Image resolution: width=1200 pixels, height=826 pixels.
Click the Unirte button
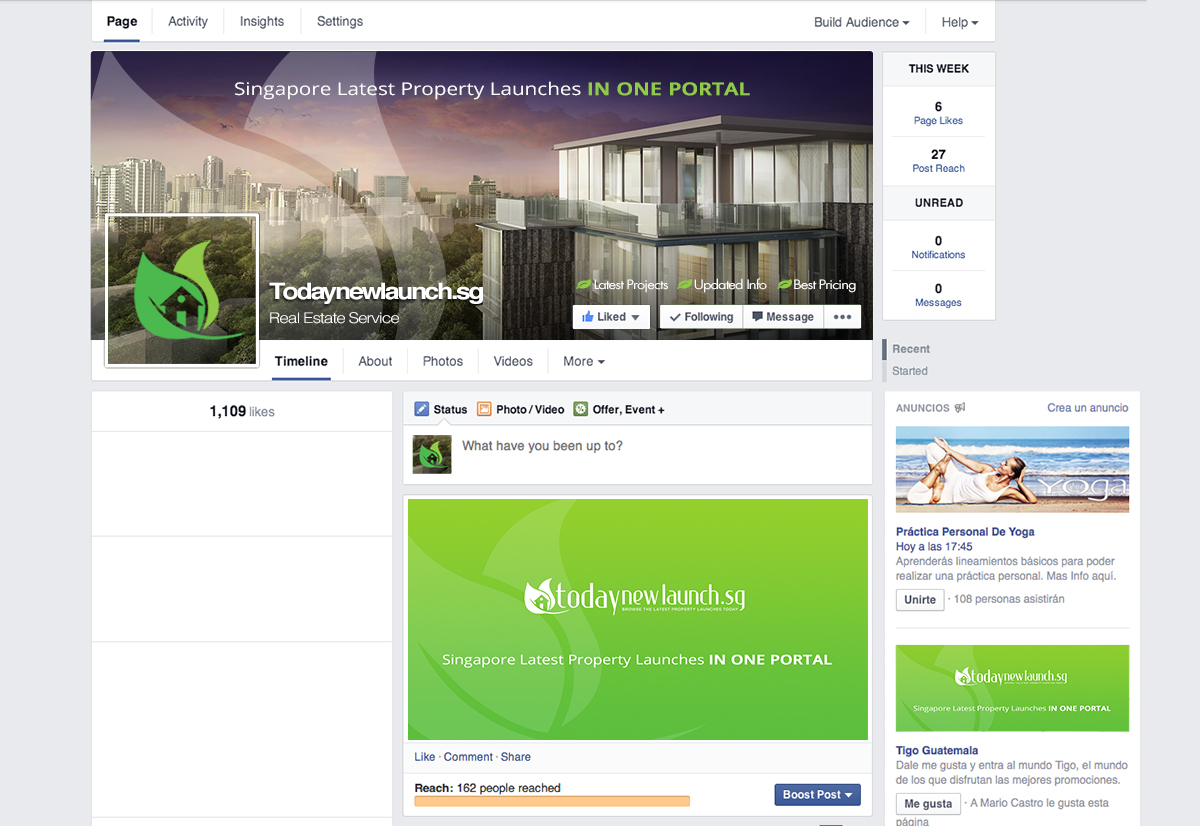click(920, 600)
